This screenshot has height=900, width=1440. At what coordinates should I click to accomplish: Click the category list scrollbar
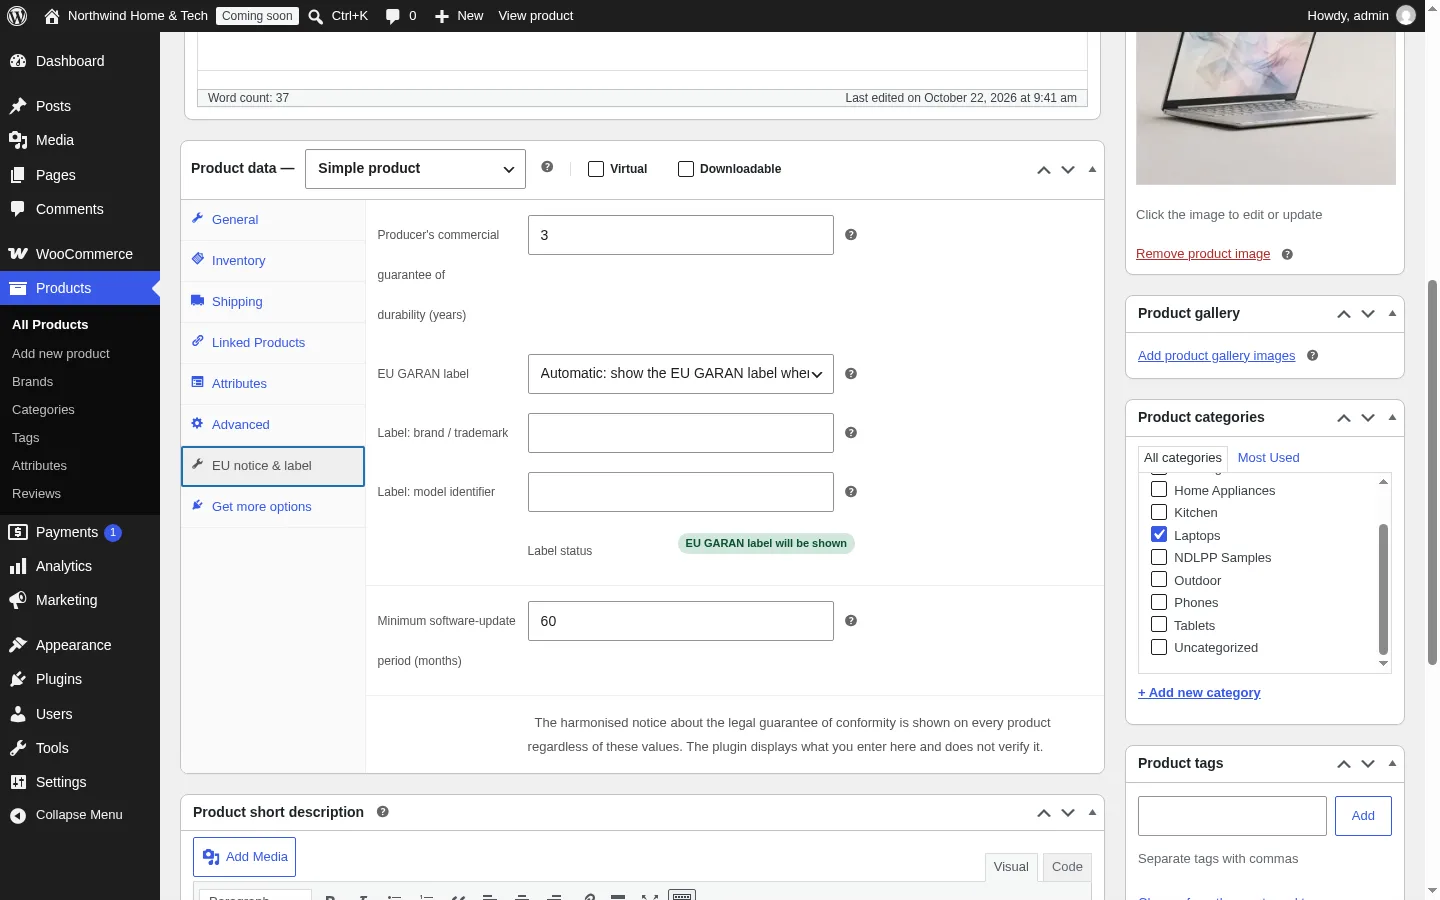tap(1384, 588)
